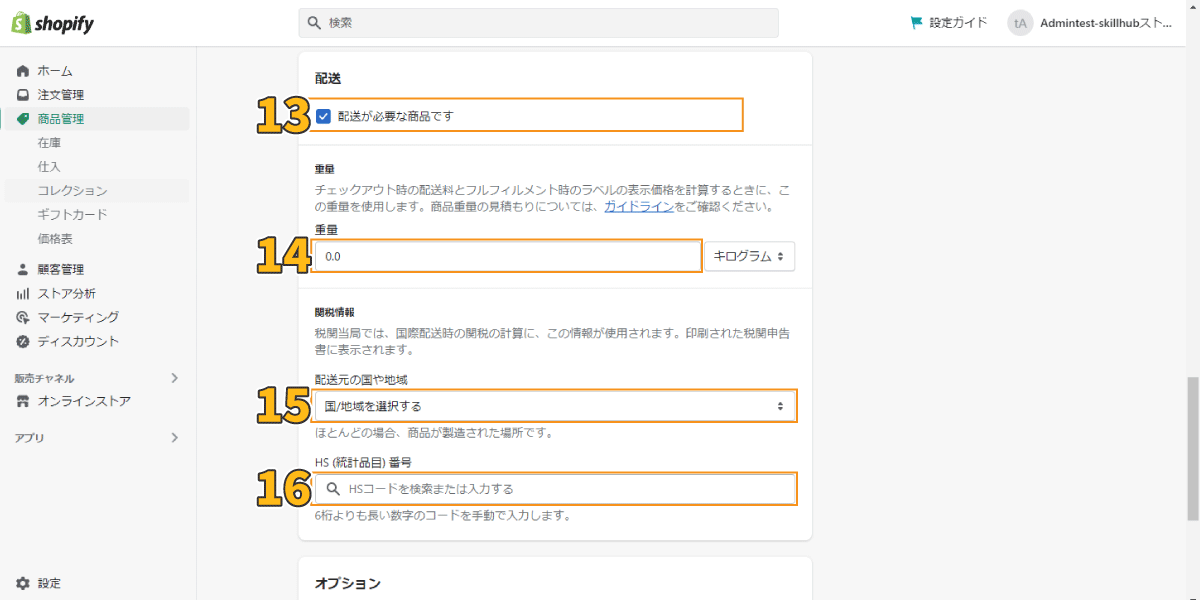Viewport: 1200px width, 600px height.
Task: Click the オンラインストア storefront icon
Action: [x=23, y=401]
